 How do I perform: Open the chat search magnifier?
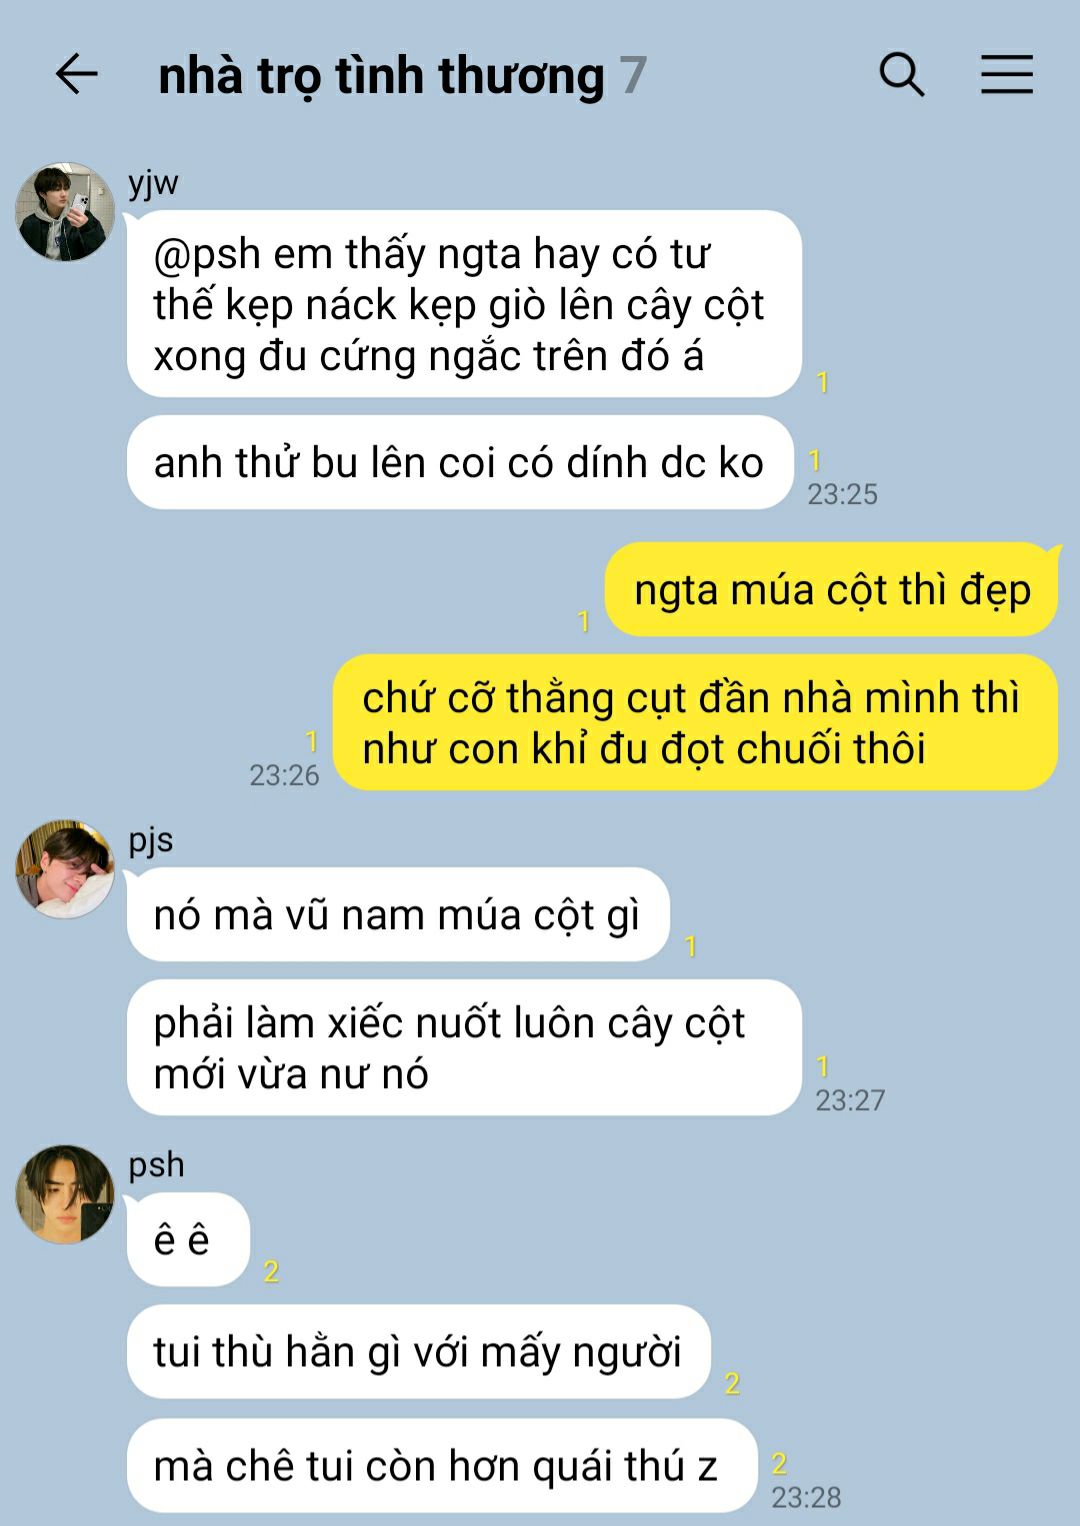(x=901, y=75)
